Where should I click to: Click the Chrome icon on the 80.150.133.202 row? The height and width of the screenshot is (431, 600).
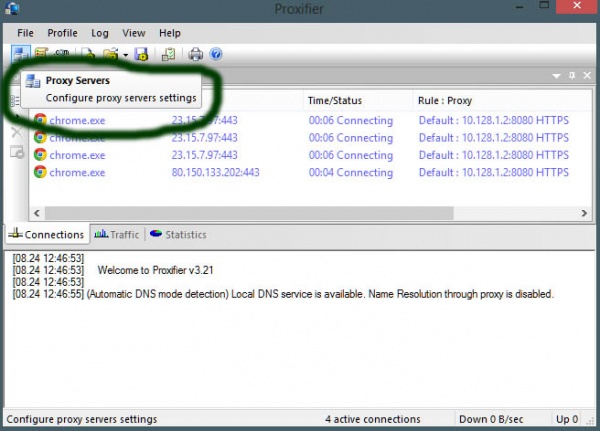[x=40, y=172]
